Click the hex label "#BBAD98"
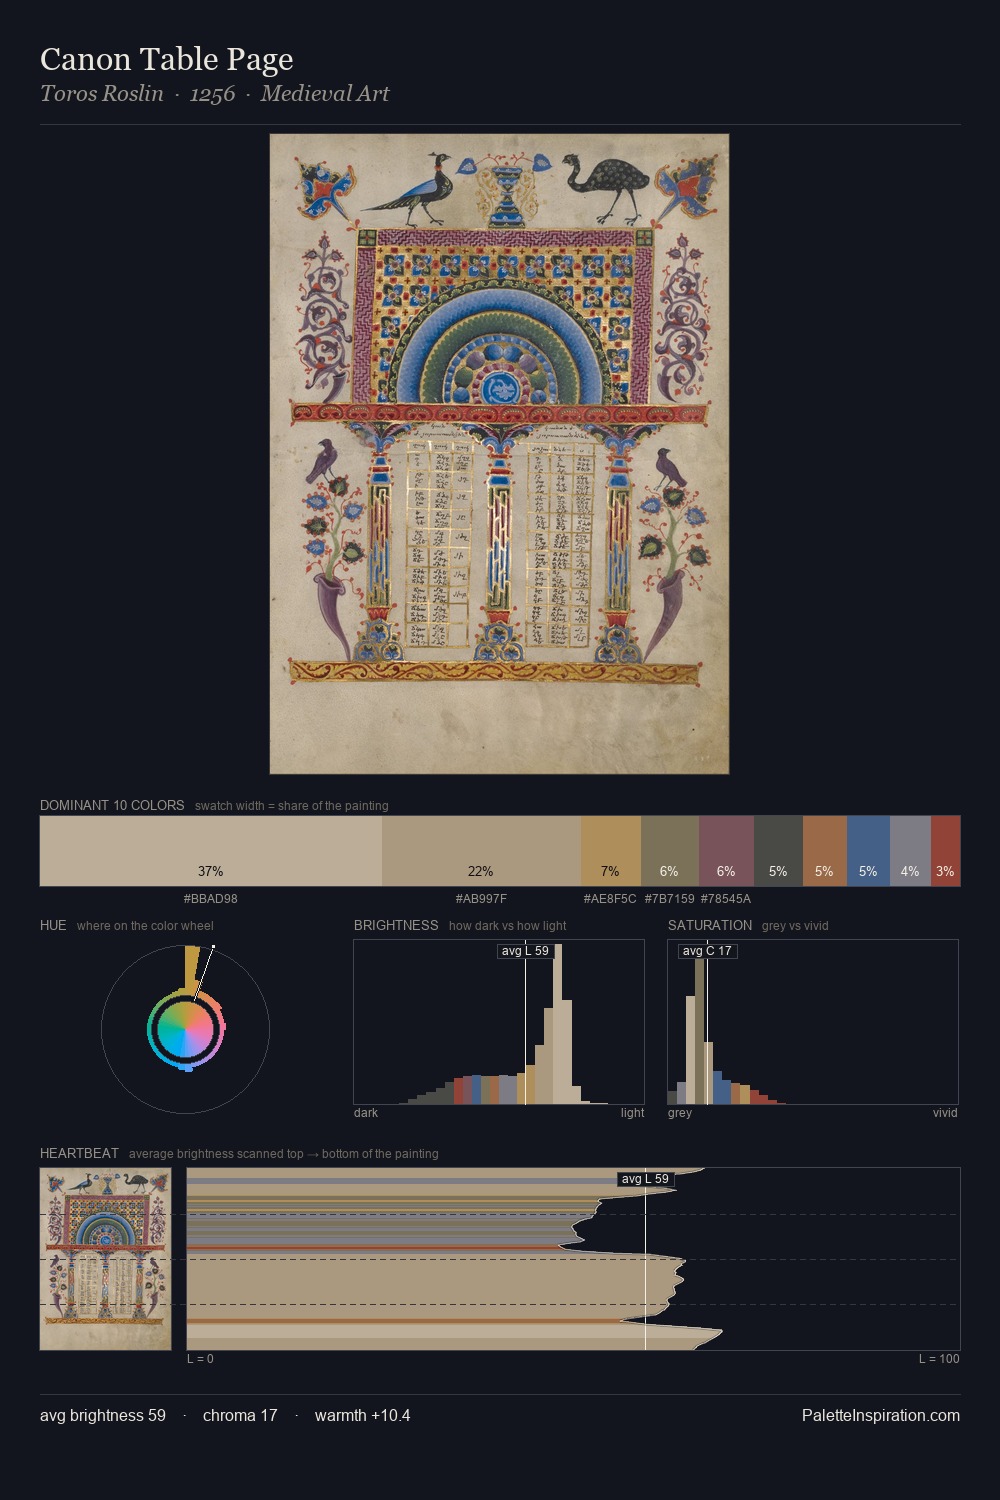The height and width of the screenshot is (1500, 1000). (x=211, y=899)
